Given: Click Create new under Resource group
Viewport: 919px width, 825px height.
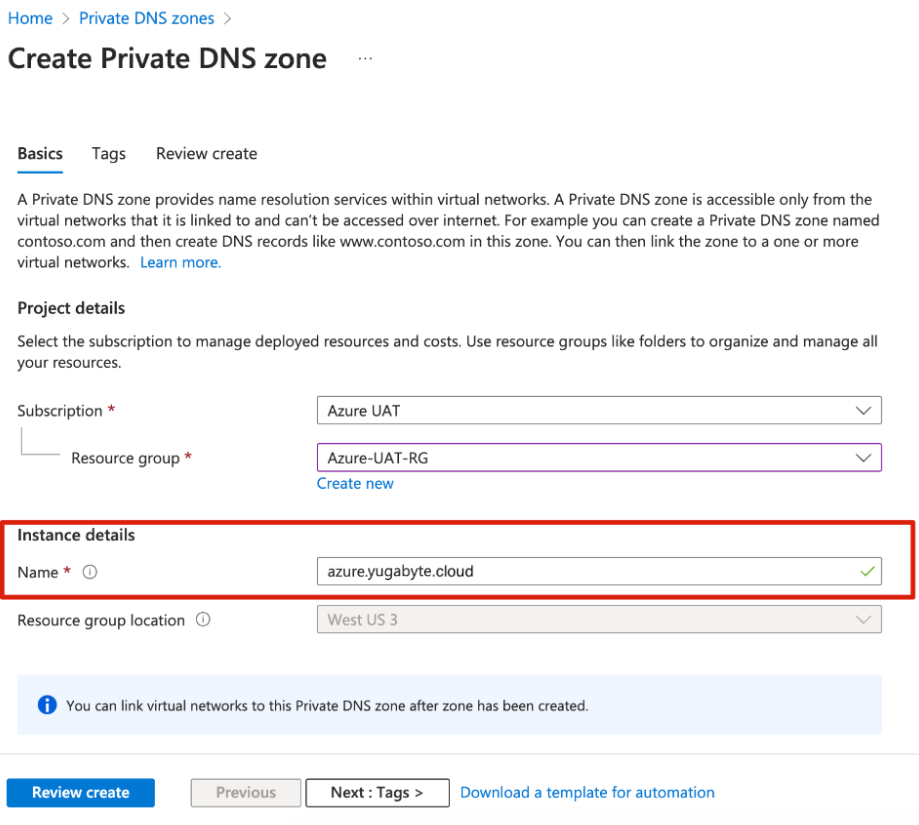Looking at the screenshot, I should click(355, 483).
